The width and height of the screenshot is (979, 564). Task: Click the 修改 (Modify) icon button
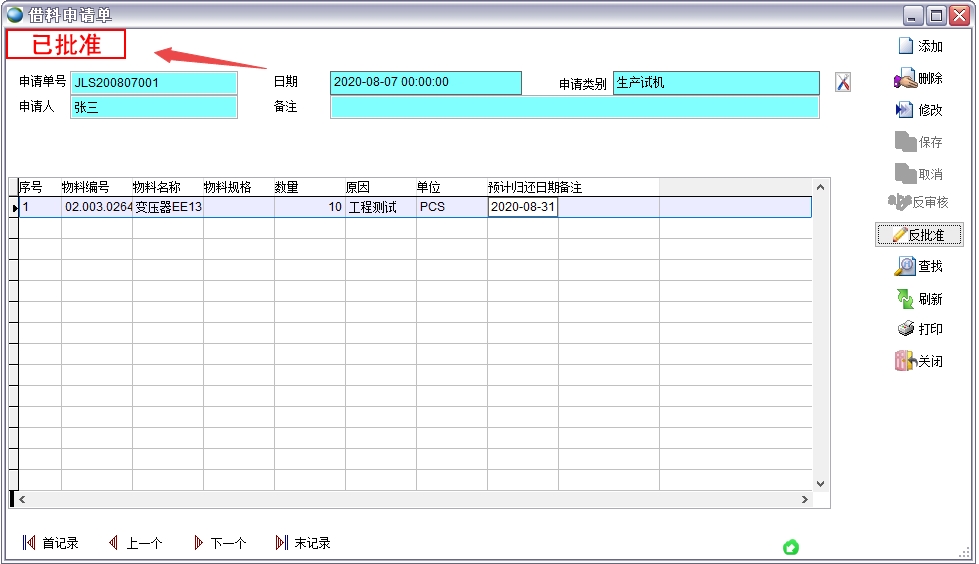(919, 110)
